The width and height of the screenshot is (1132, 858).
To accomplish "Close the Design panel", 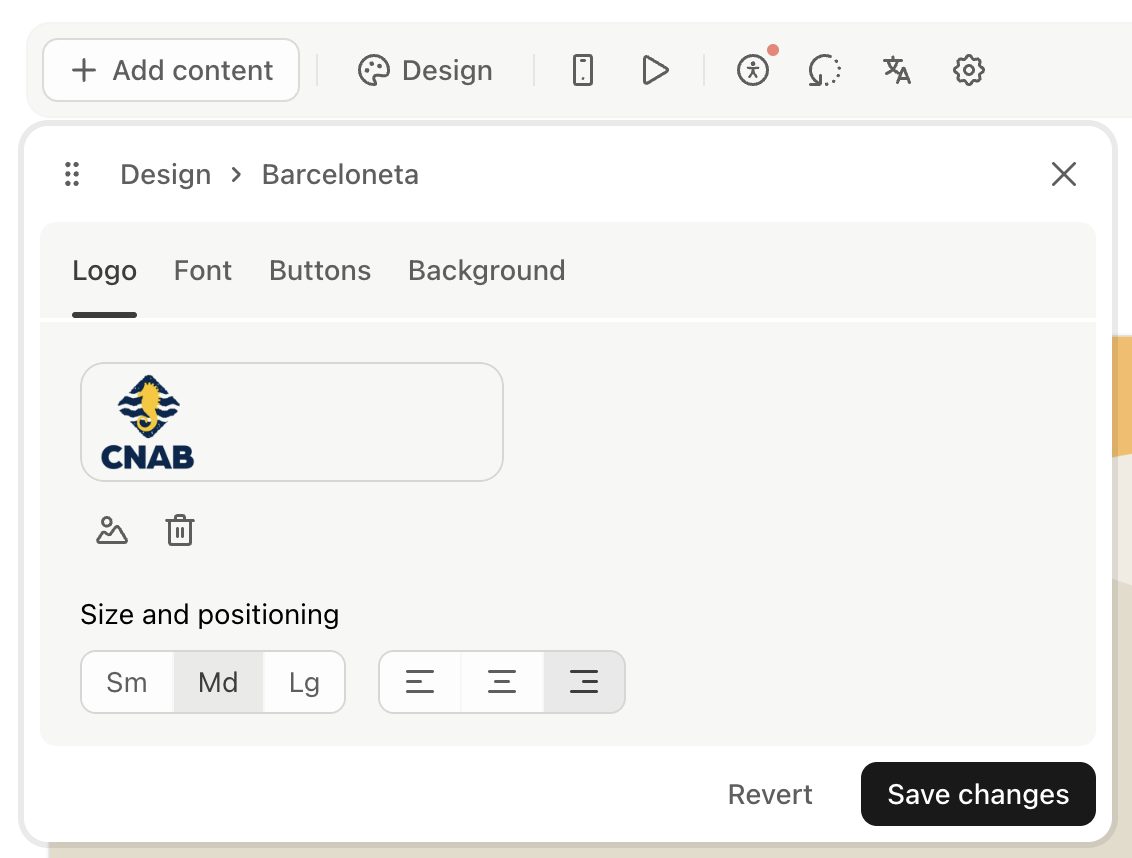I will [x=1063, y=174].
